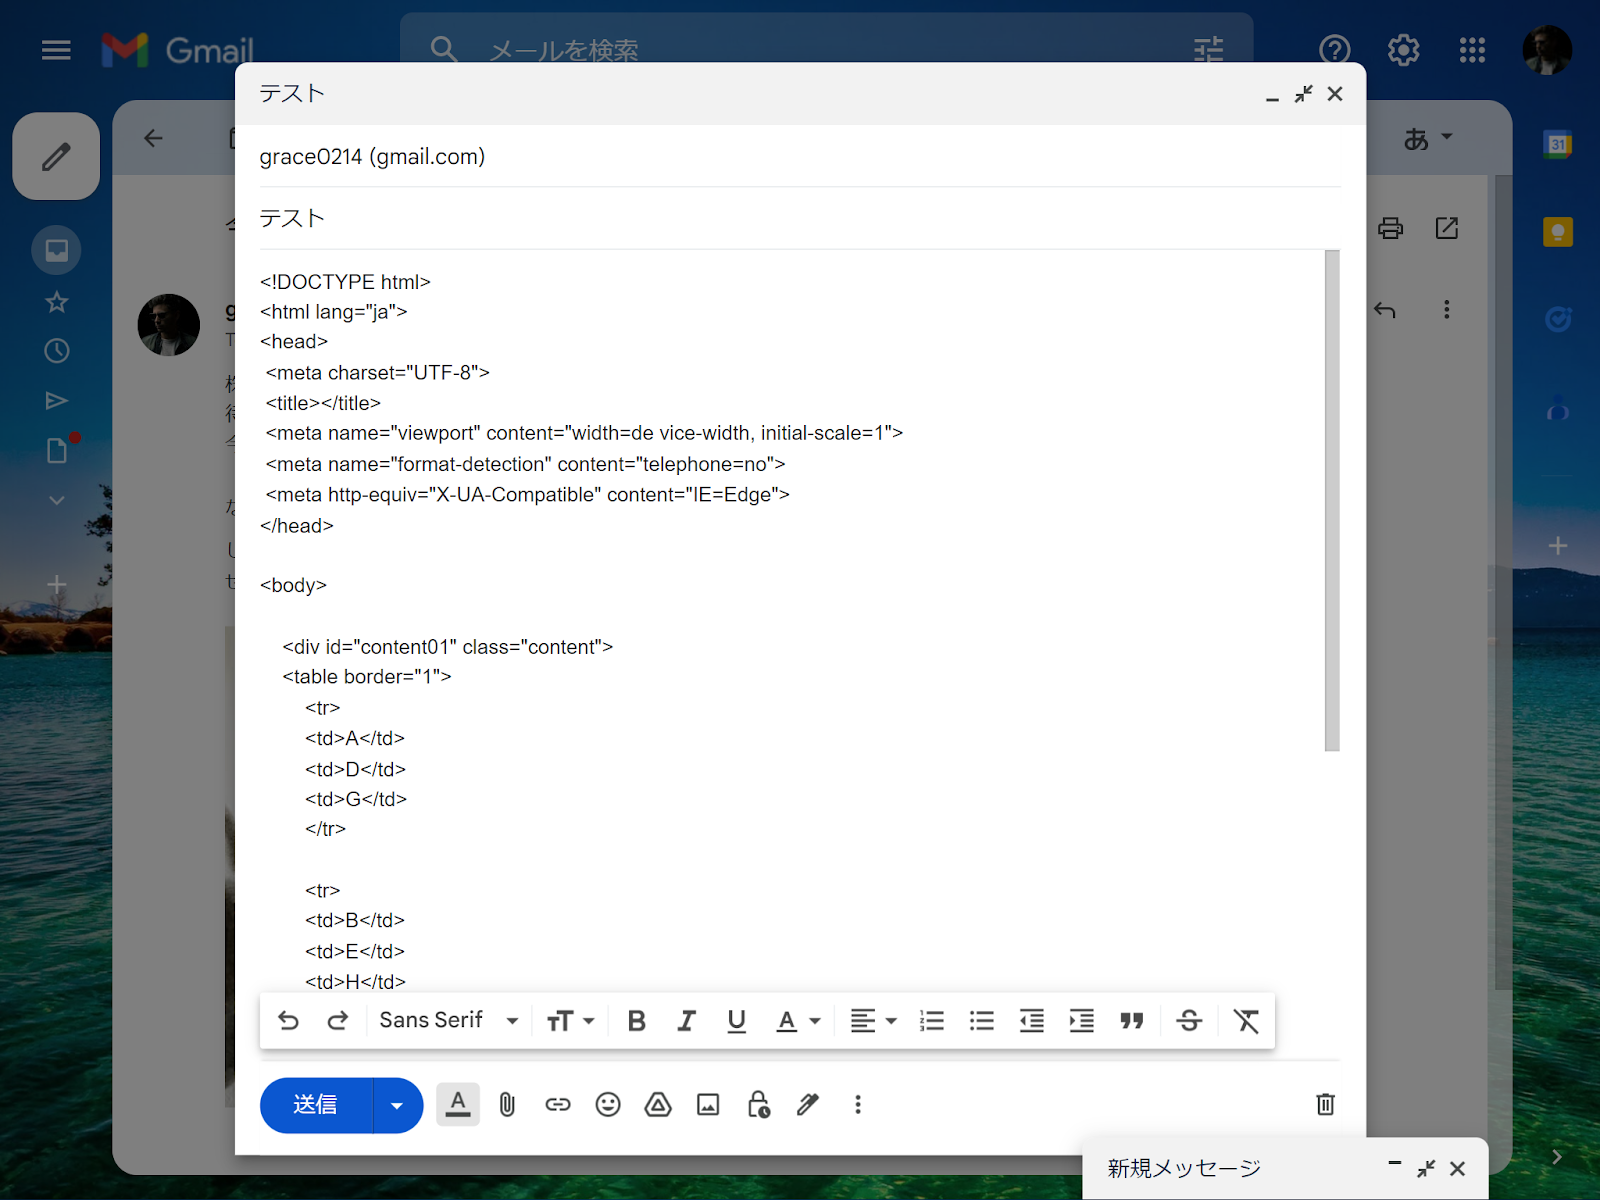Insert a file from Google Drive
Image resolution: width=1600 pixels, height=1200 pixels.
[658, 1105]
